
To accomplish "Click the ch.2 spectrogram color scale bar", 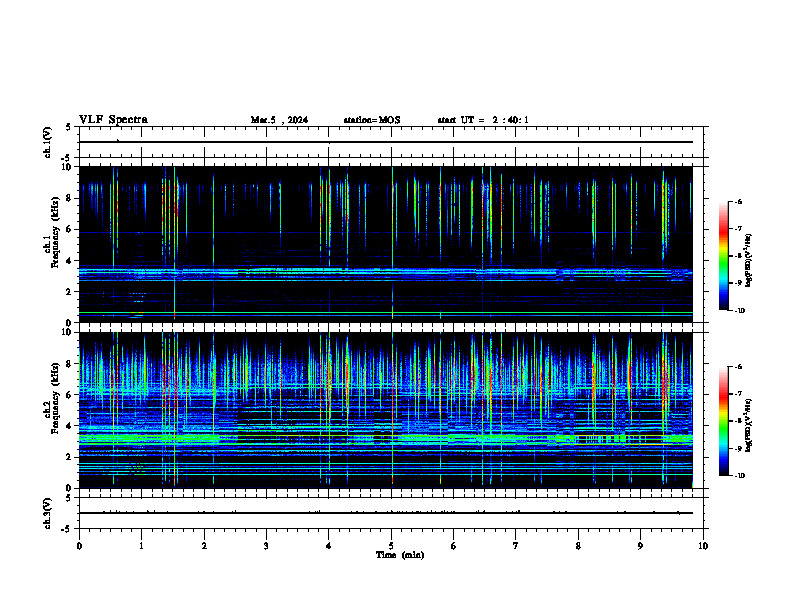I will (x=723, y=421).
